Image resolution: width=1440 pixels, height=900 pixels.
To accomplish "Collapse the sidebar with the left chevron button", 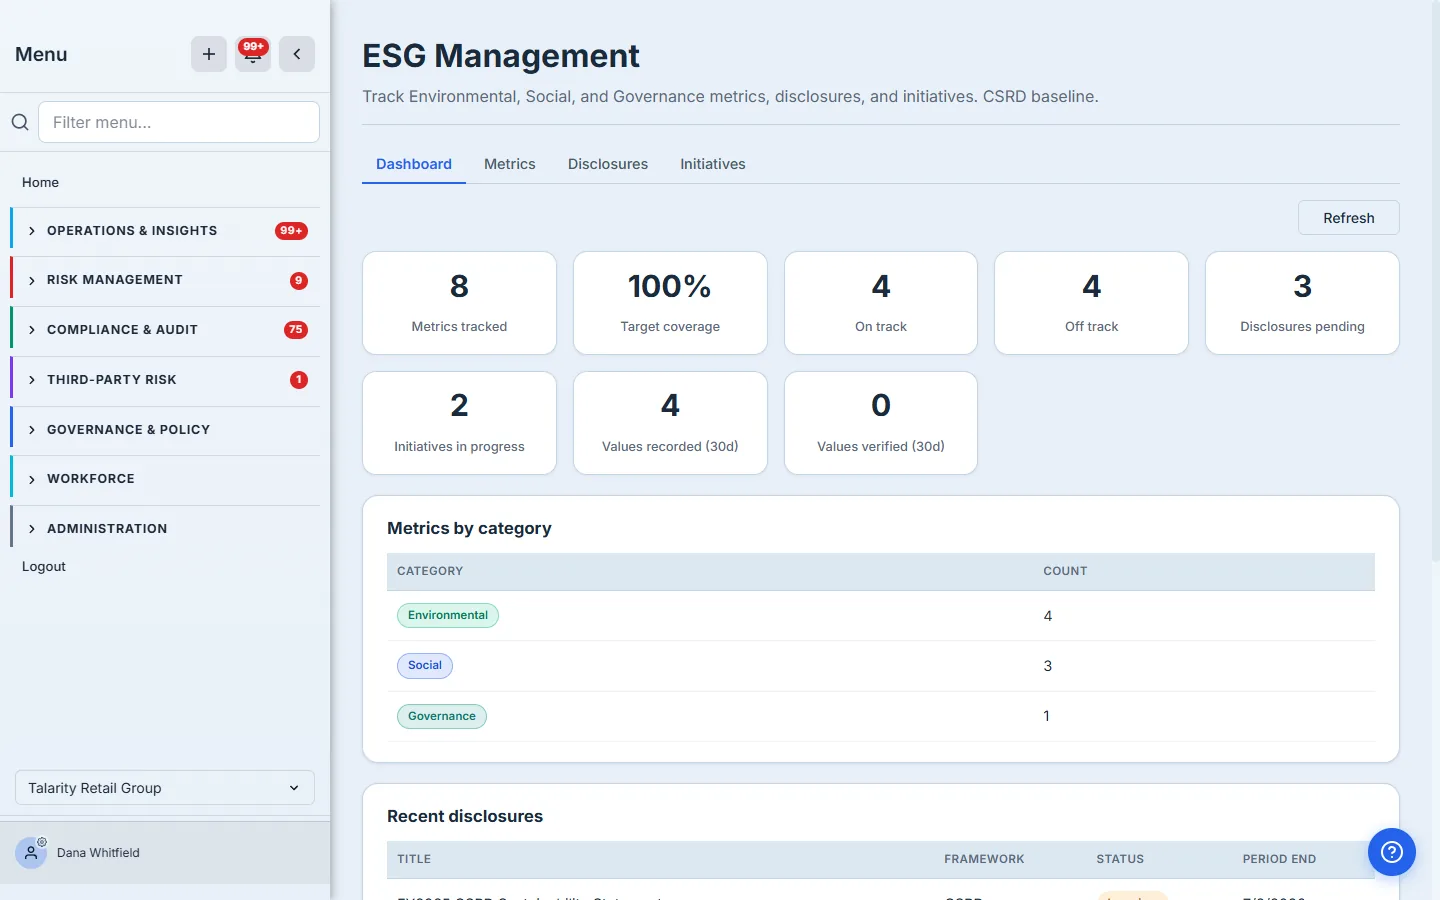I will tap(297, 54).
